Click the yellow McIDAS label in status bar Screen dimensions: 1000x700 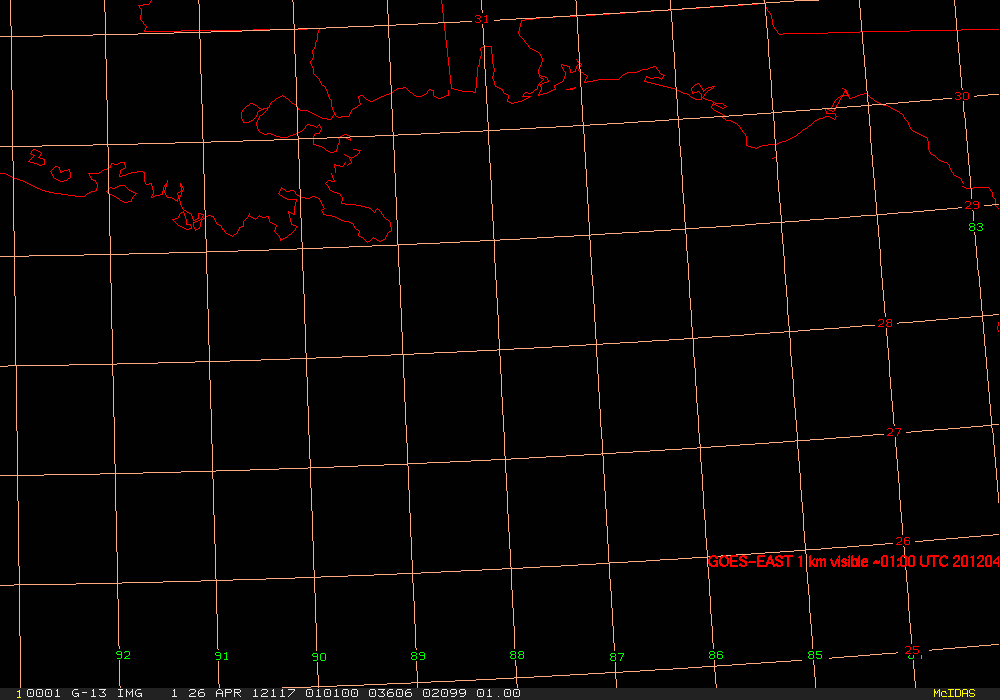coord(954,693)
